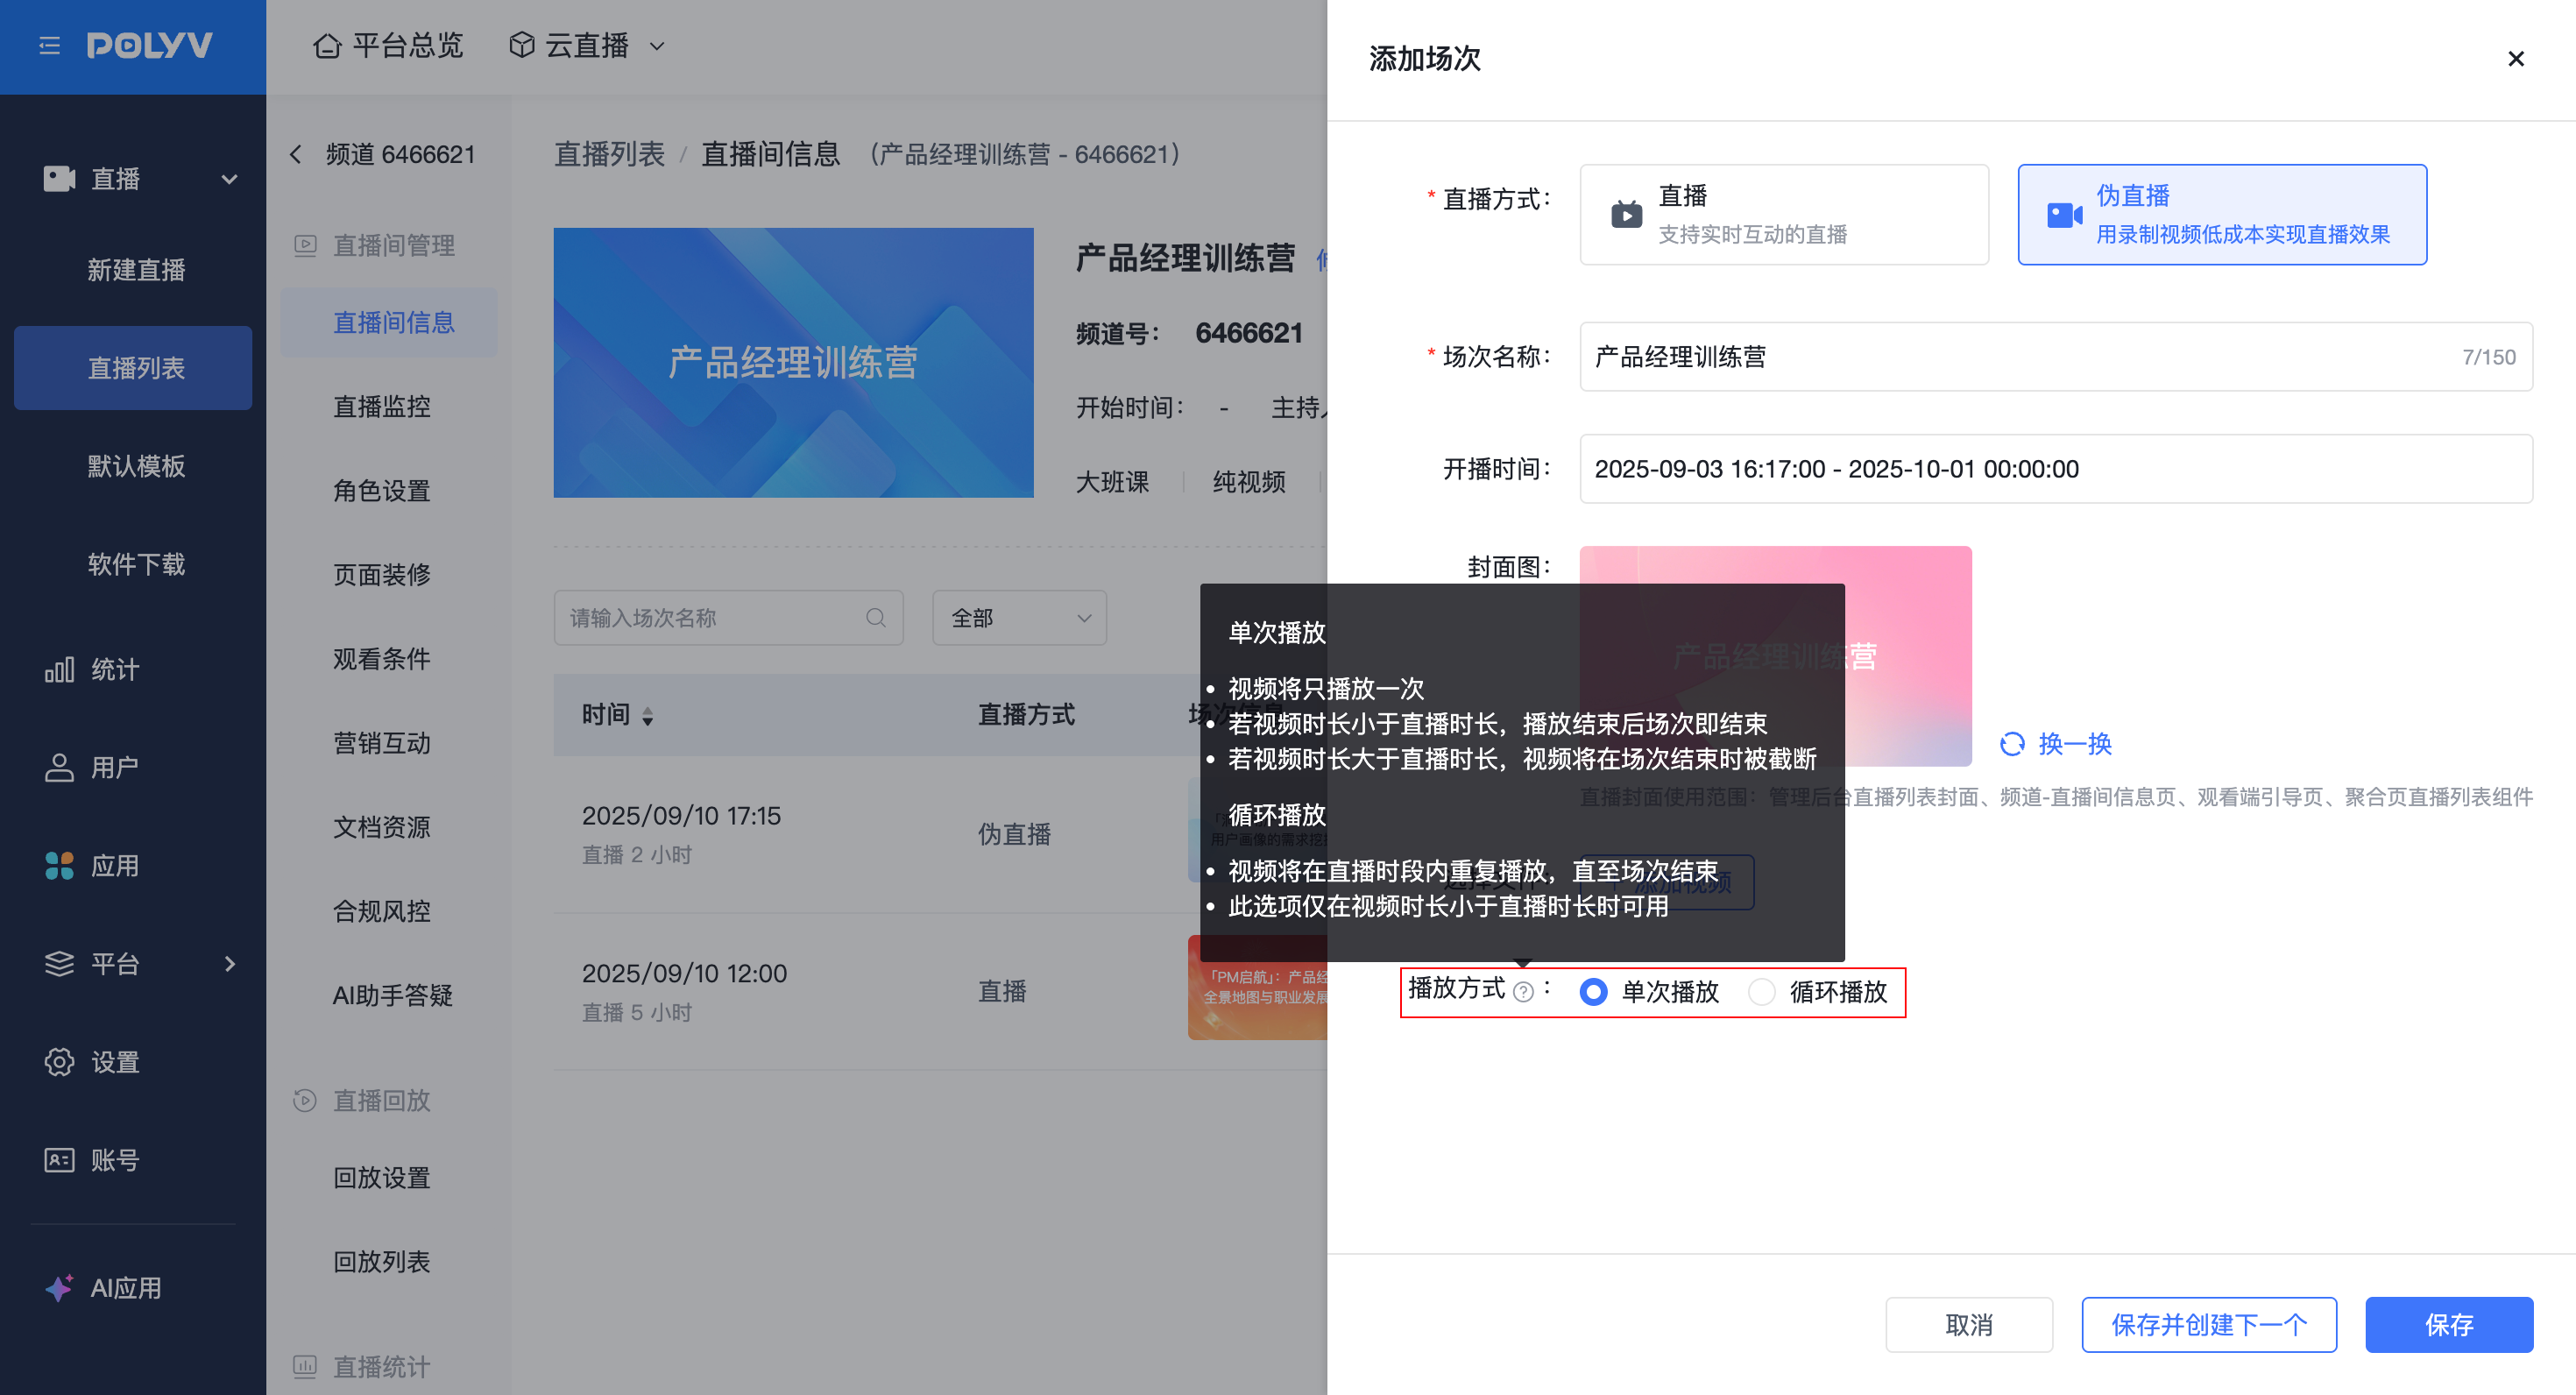The image size is (2576, 1395).
Task: Expand the 平台 sidebar submenu arrow
Action: pos(230,964)
